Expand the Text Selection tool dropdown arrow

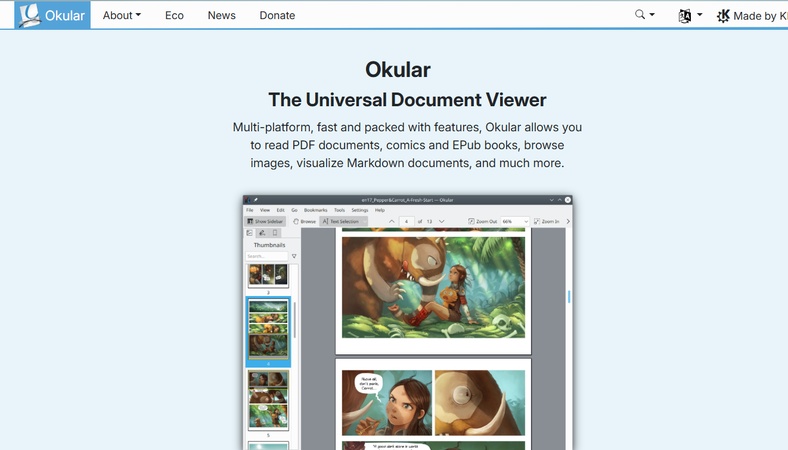pos(364,221)
